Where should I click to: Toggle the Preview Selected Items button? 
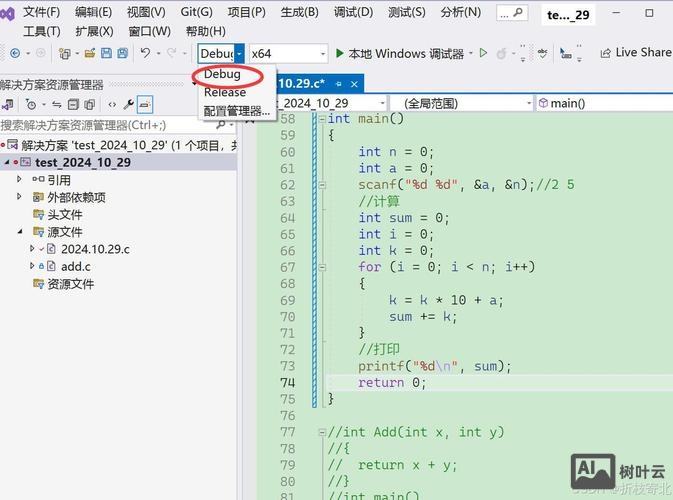pos(145,104)
